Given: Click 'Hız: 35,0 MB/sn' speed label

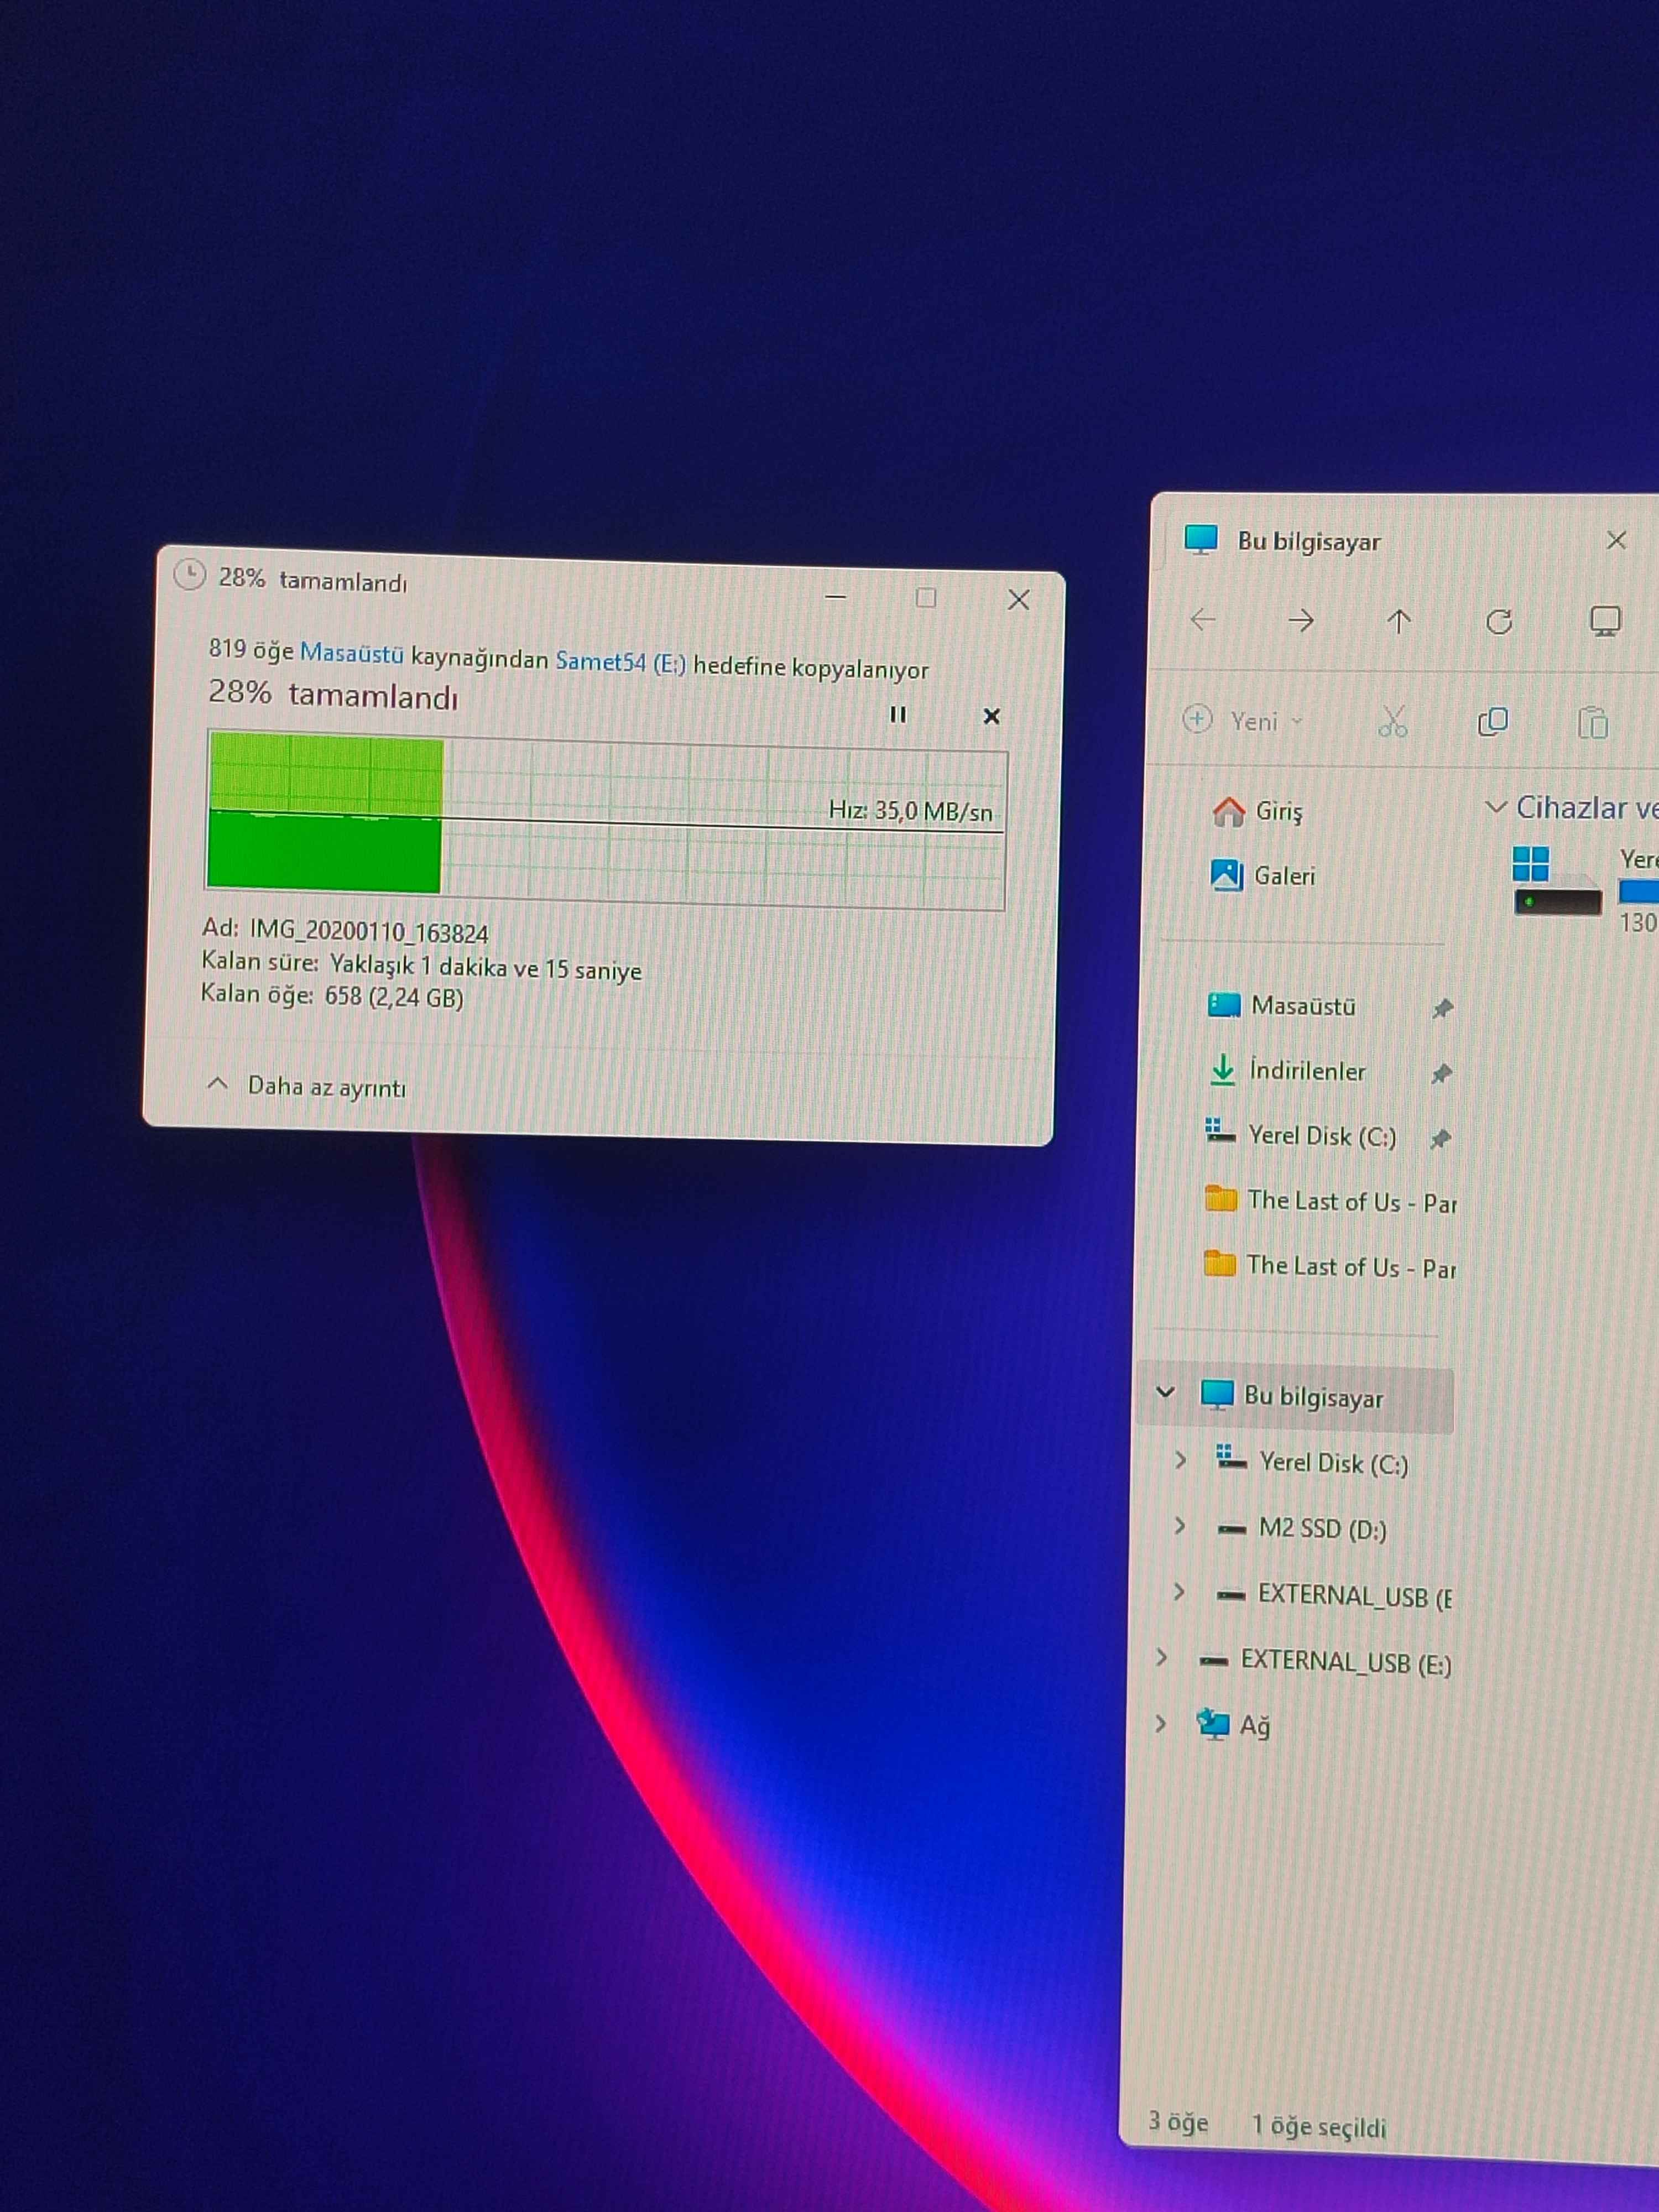Looking at the screenshot, I should 910,810.
